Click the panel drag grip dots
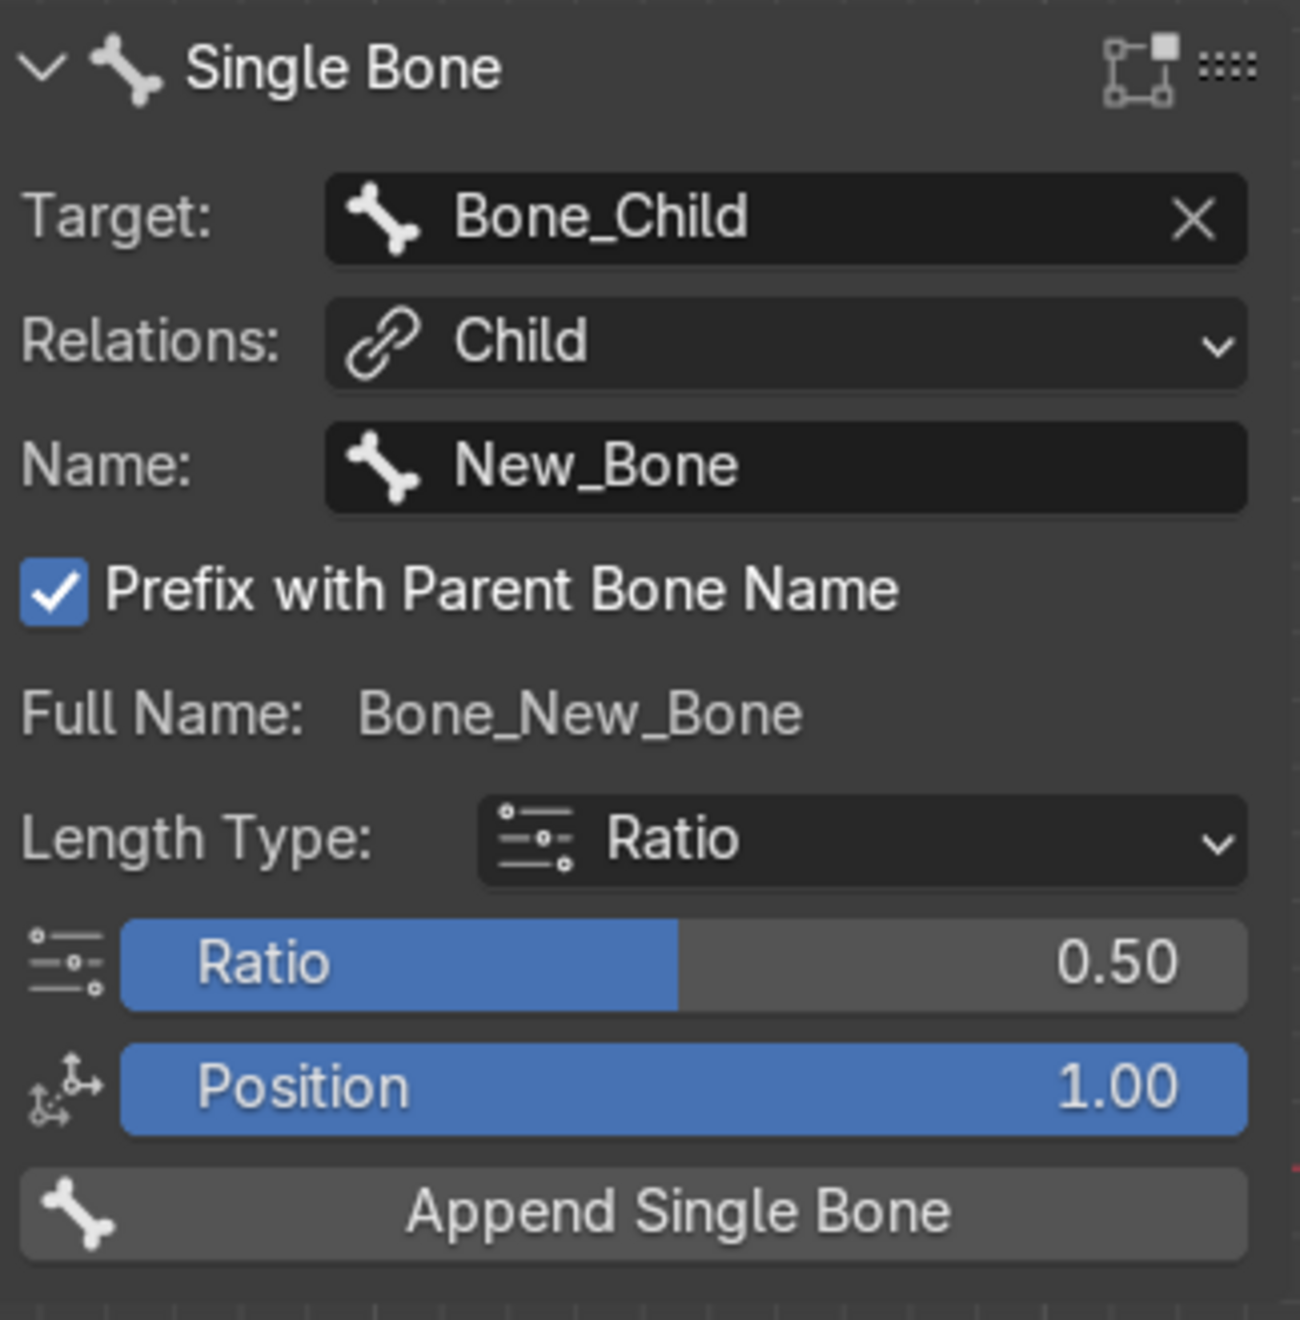 (x=1227, y=68)
